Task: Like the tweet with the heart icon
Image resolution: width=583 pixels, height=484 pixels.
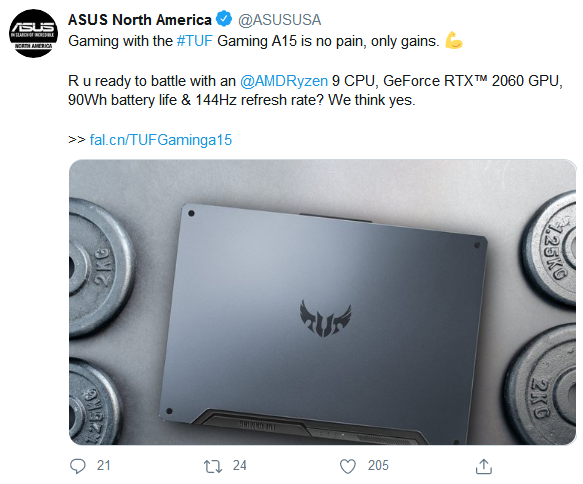Action: pyautogui.click(x=348, y=466)
